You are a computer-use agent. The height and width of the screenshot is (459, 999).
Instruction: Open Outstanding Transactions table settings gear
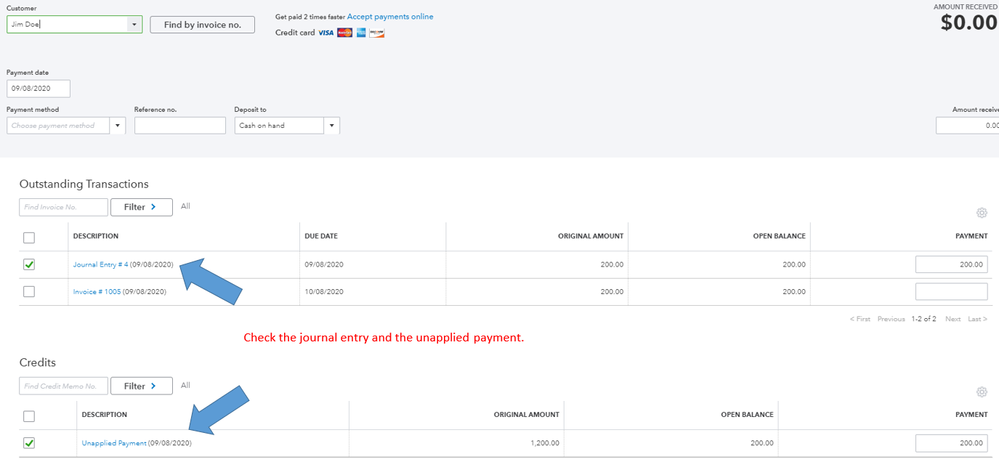981,212
